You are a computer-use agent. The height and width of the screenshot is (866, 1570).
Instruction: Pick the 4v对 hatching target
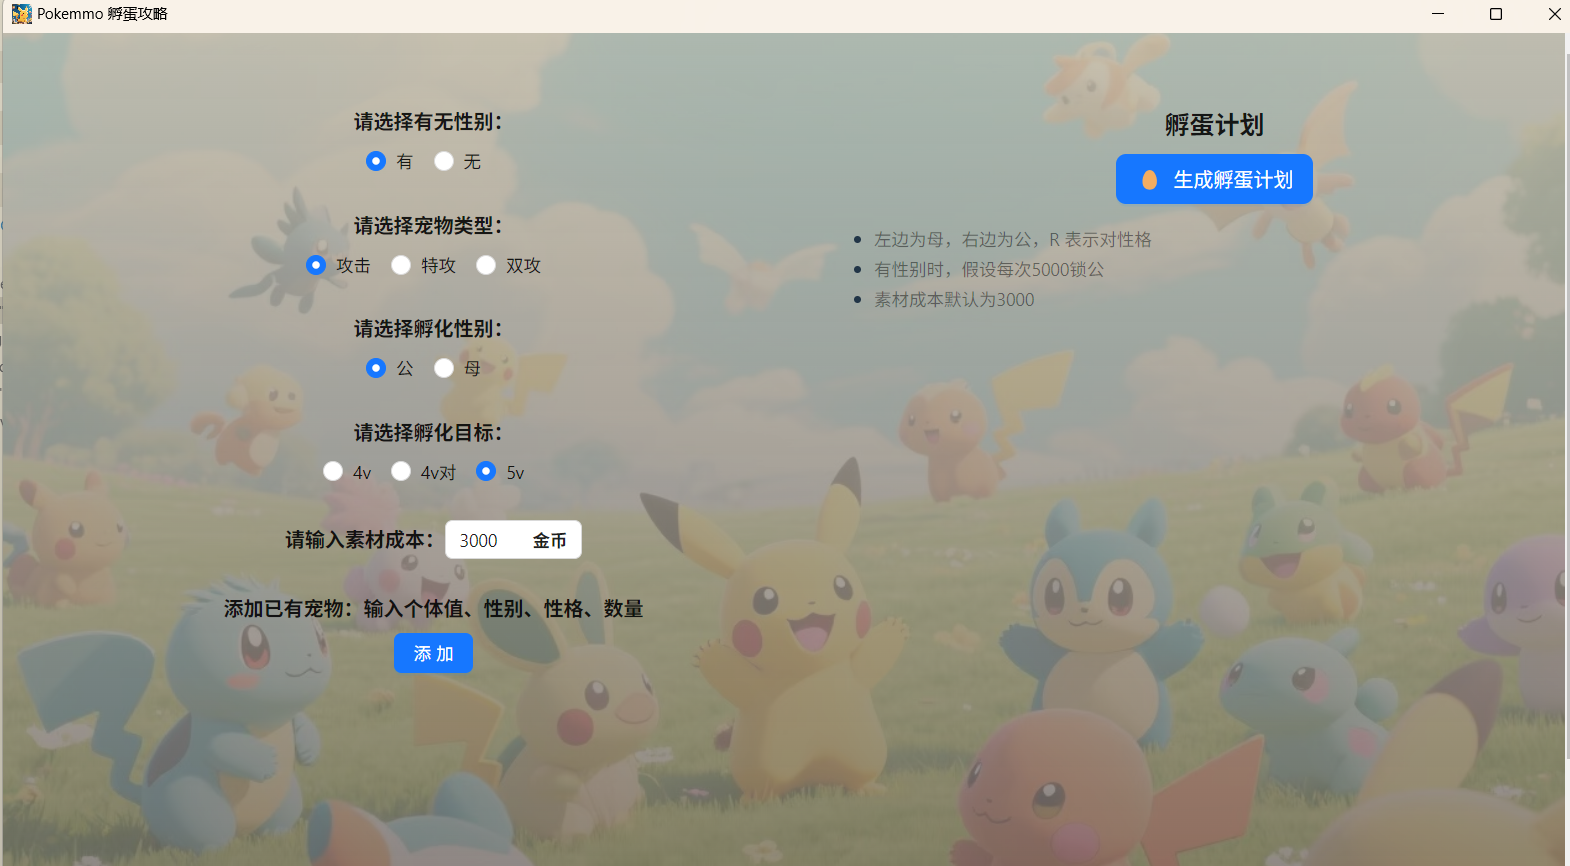click(401, 471)
